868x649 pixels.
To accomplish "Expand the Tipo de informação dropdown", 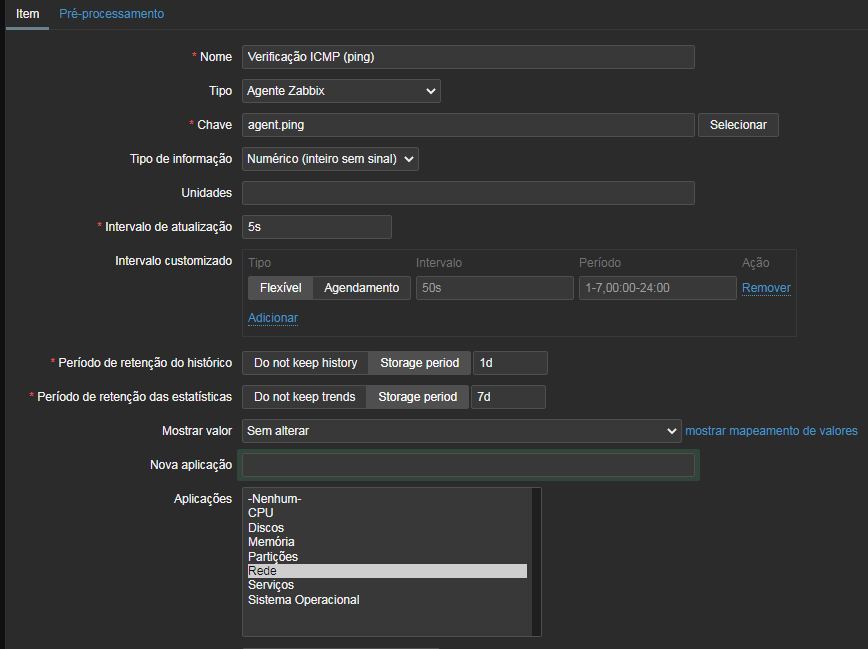I will (330, 159).
